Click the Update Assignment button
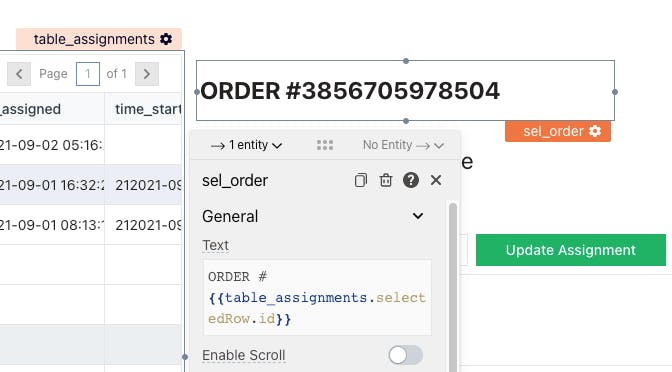The image size is (672, 372). pos(571,250)
